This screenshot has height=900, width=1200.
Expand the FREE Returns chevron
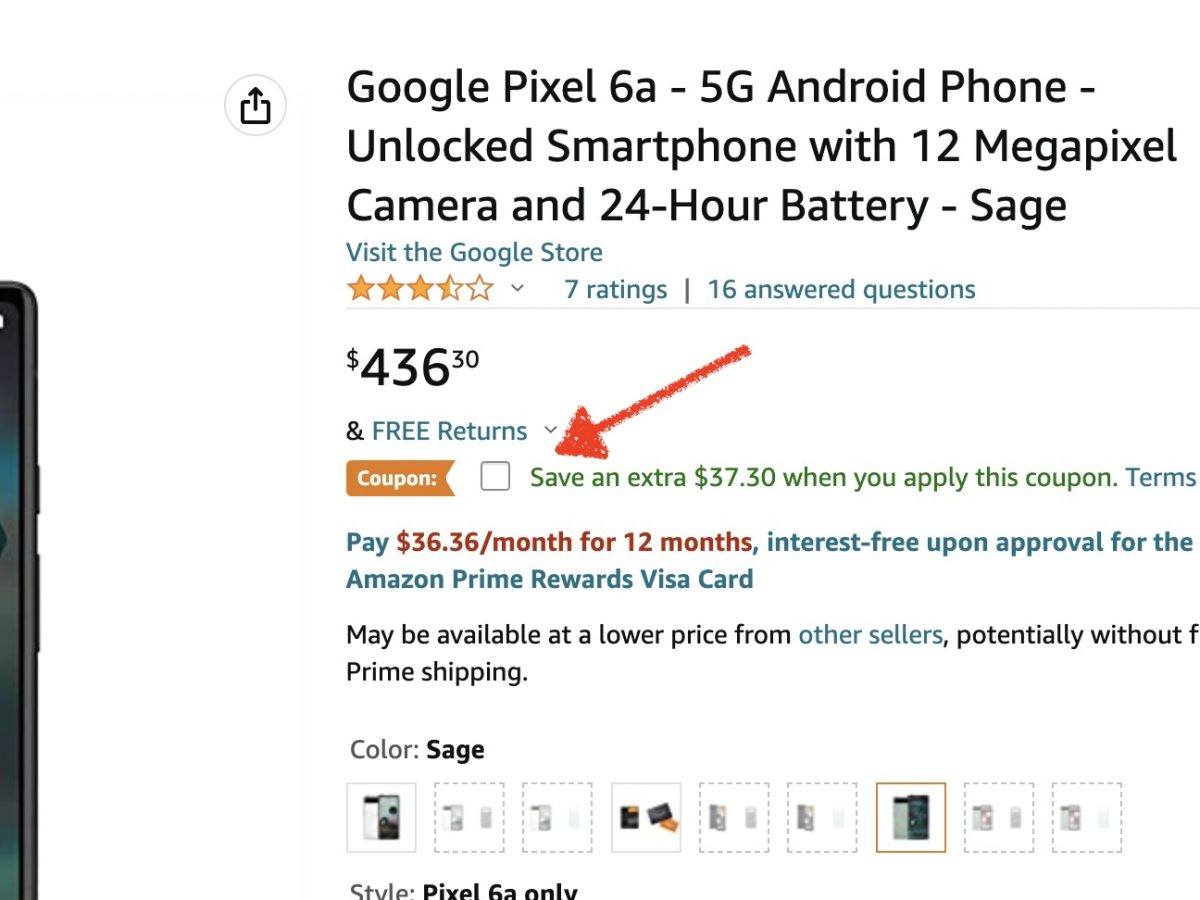(550, 430)
